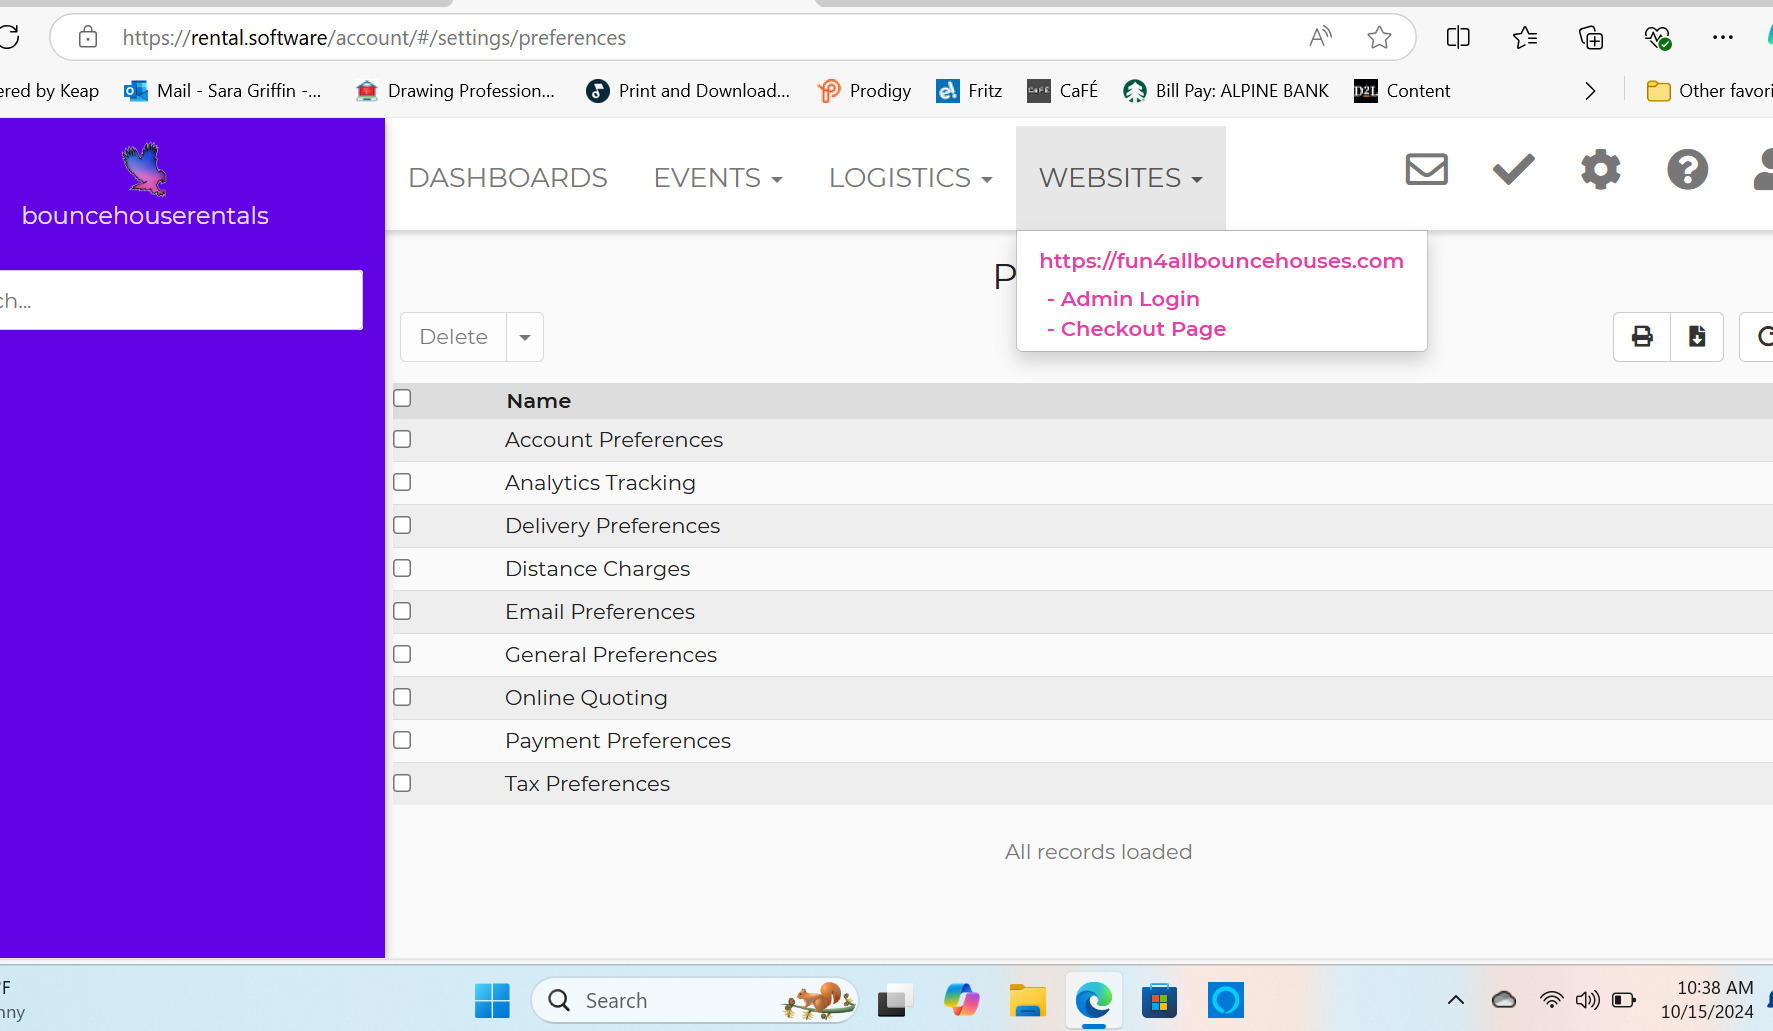Tick the Delivery Preferences checkbox
The image size is (1773, 1031).
pos(402,525)
